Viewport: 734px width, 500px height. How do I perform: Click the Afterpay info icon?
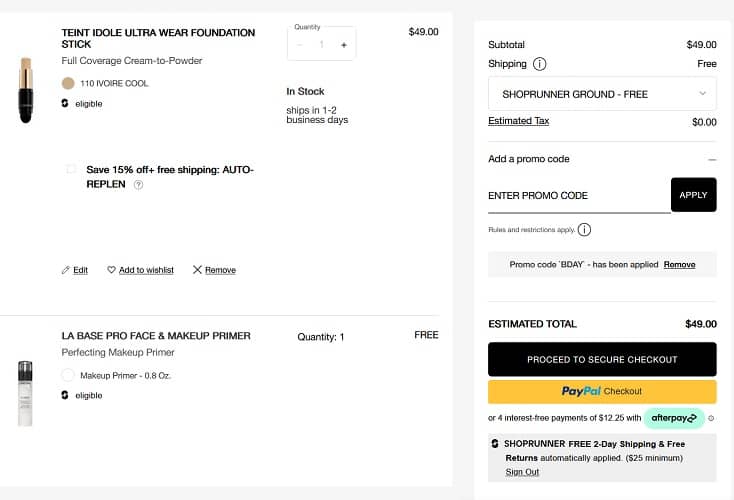click(x=711, y=418)
